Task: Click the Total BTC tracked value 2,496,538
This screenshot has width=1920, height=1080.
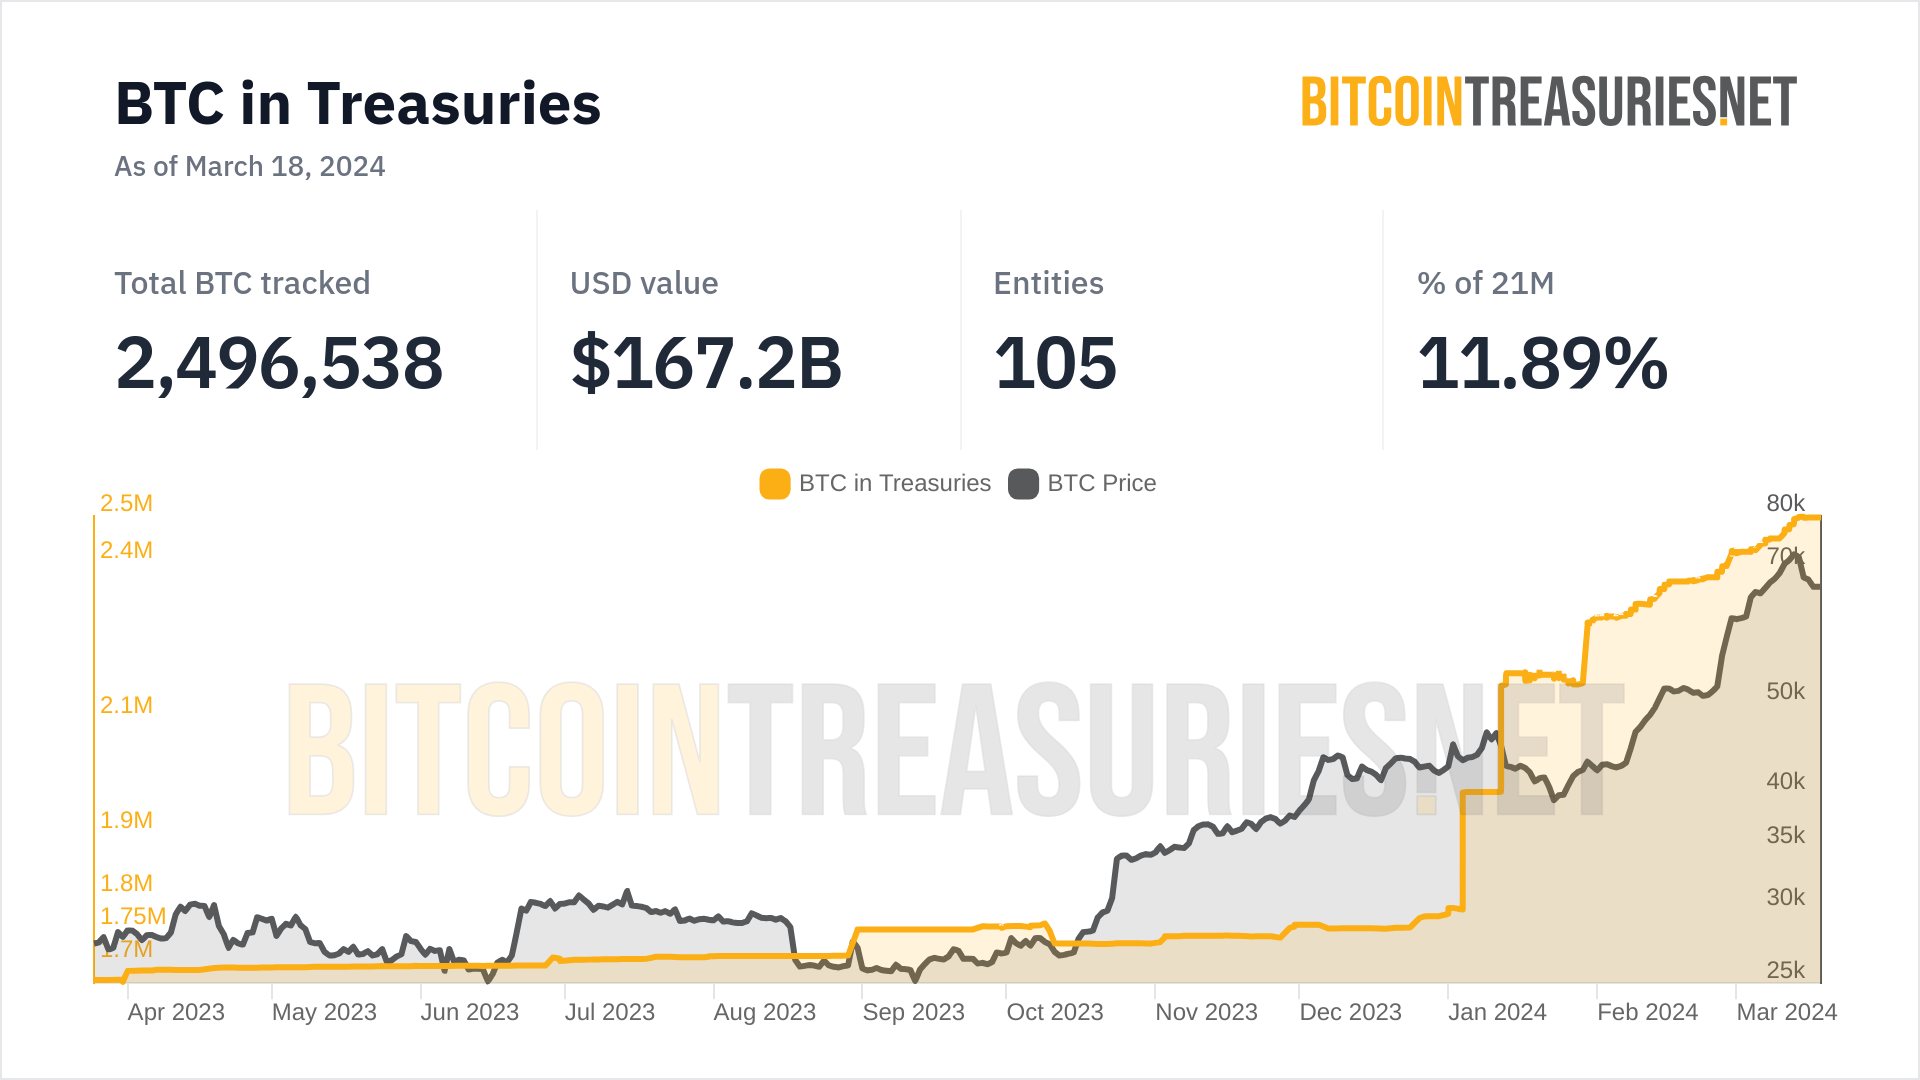Action: 279,363
